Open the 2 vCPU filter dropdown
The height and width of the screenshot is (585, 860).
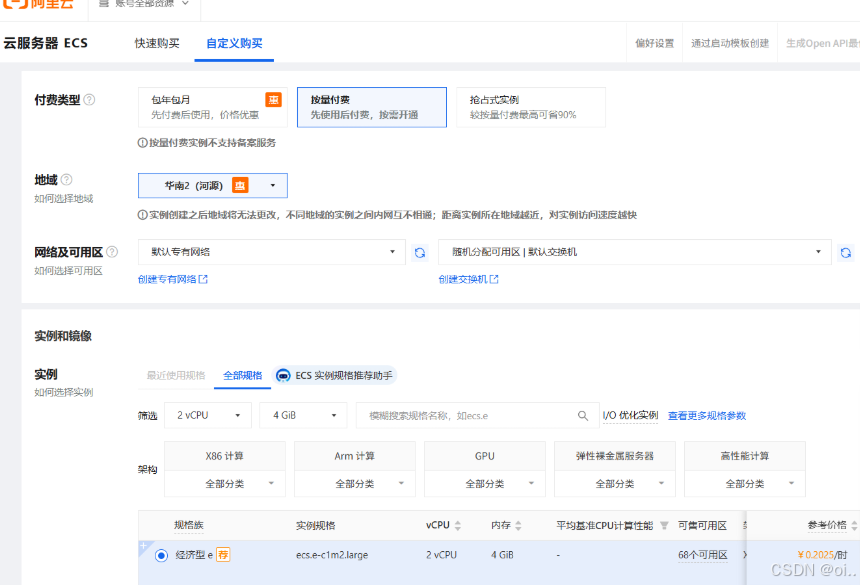click(x=208, y=416)
